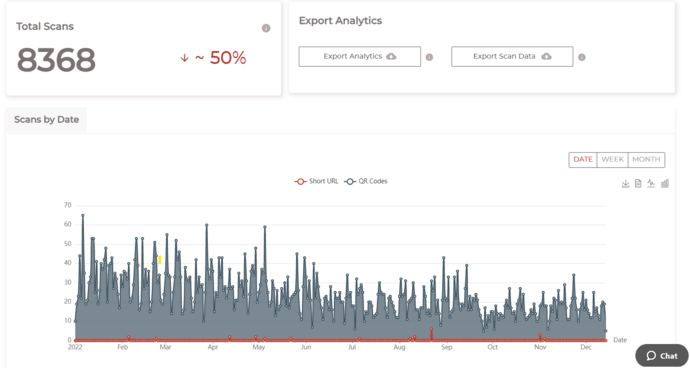
Task: Click the Export Scan Data button
Action: point(512,56)
